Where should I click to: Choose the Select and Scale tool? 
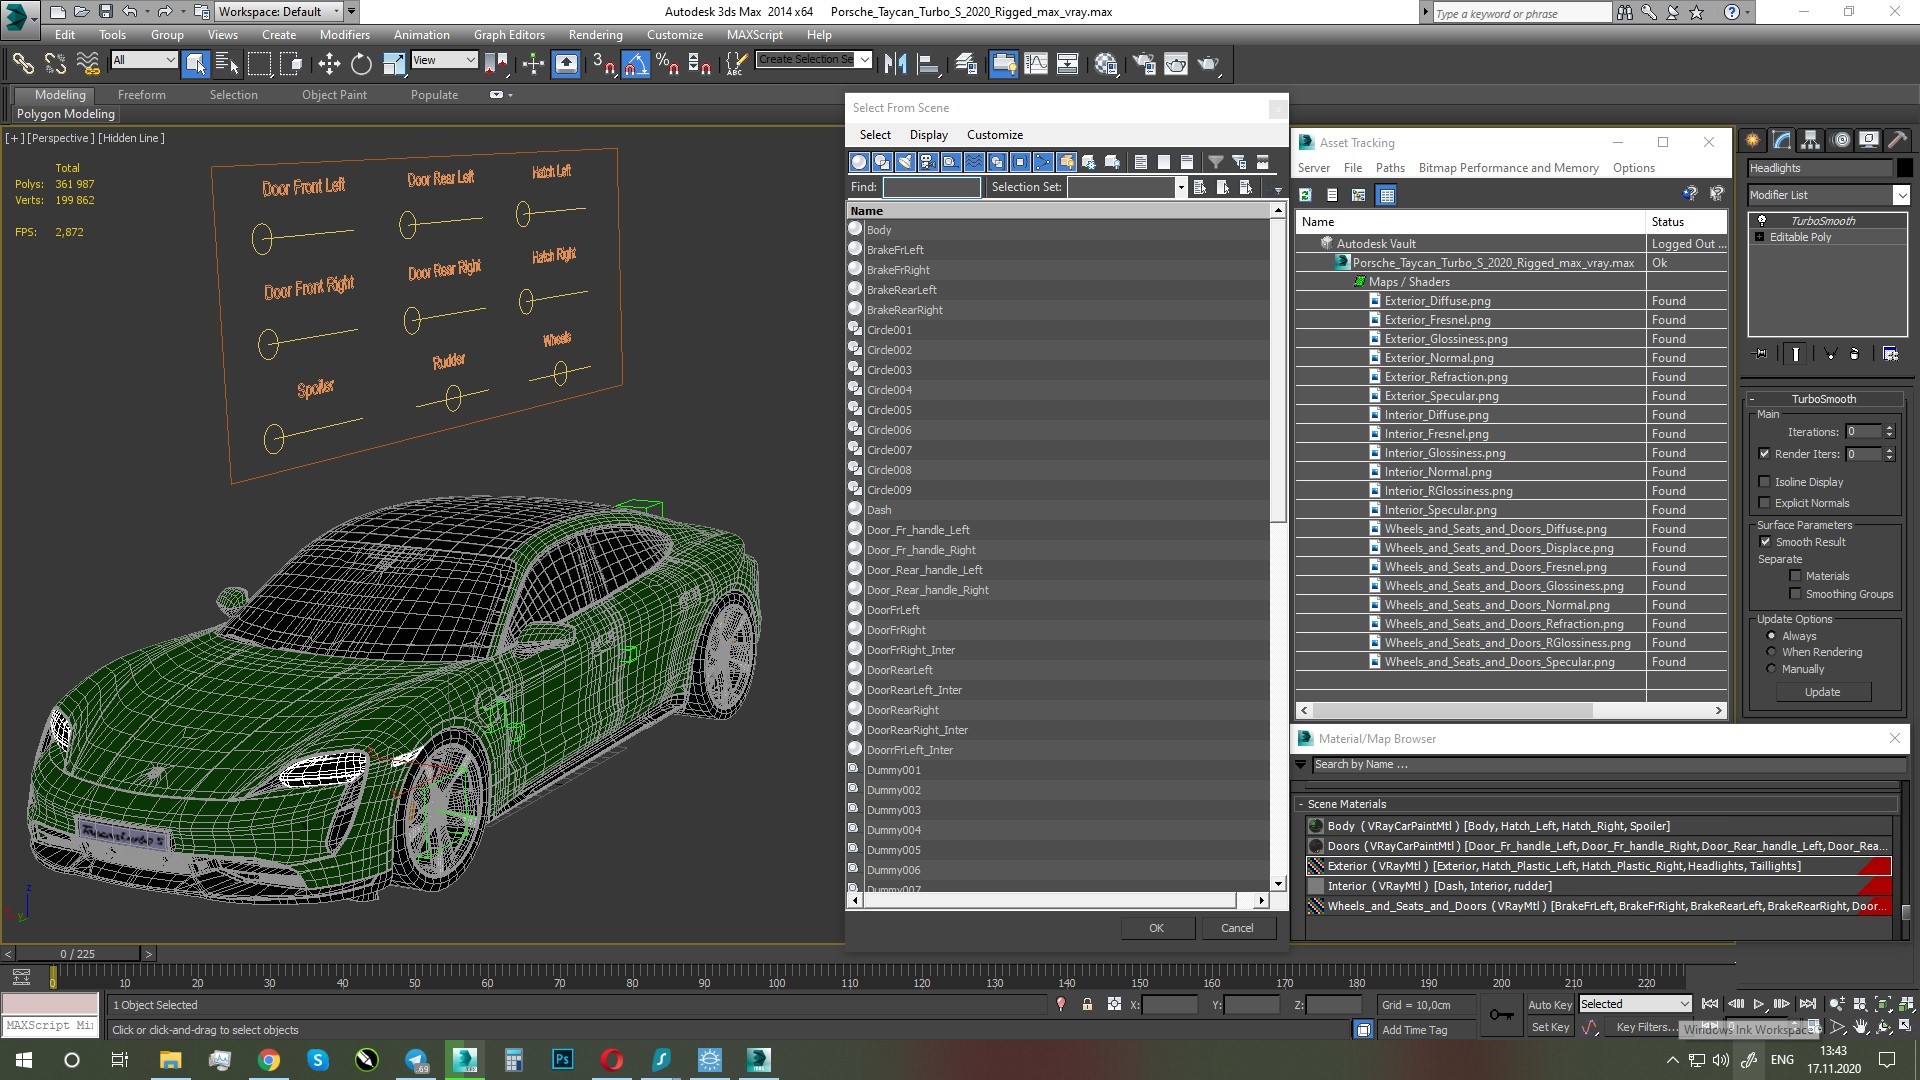click(394, 64)
